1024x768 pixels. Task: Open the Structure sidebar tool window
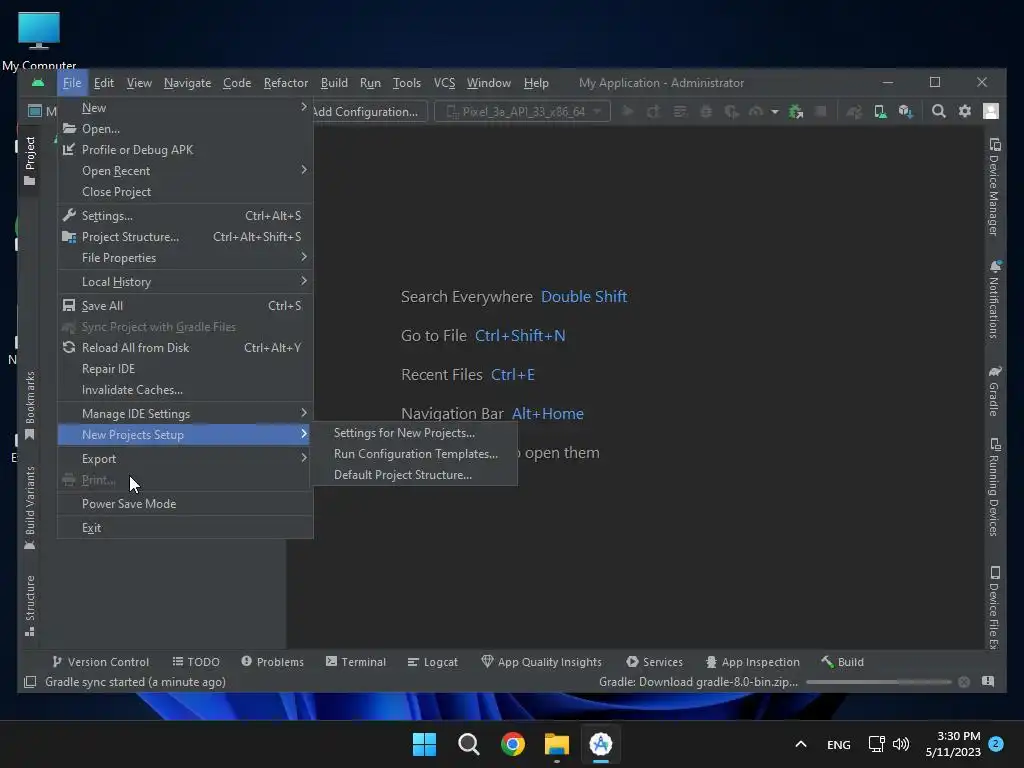tap(29, 605)
